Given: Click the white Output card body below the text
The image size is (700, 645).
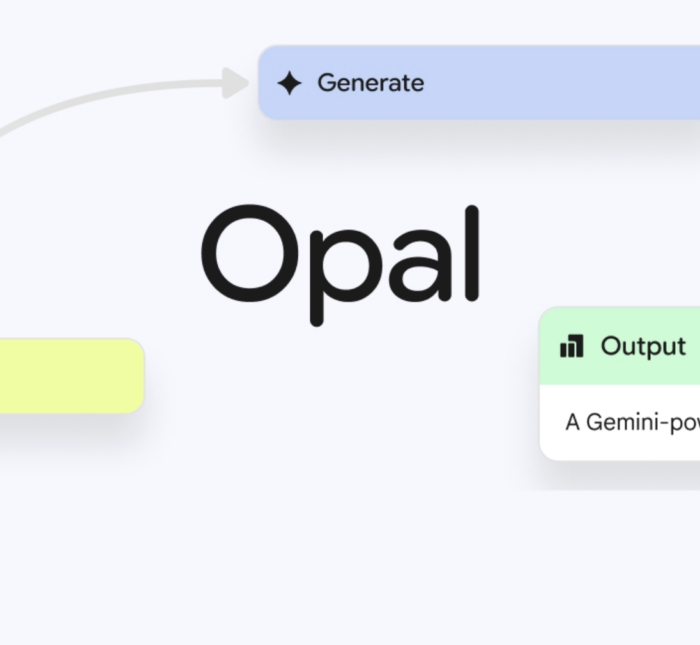Looking at the screenshot, I should pyautogui.click(x=620, y=447).
